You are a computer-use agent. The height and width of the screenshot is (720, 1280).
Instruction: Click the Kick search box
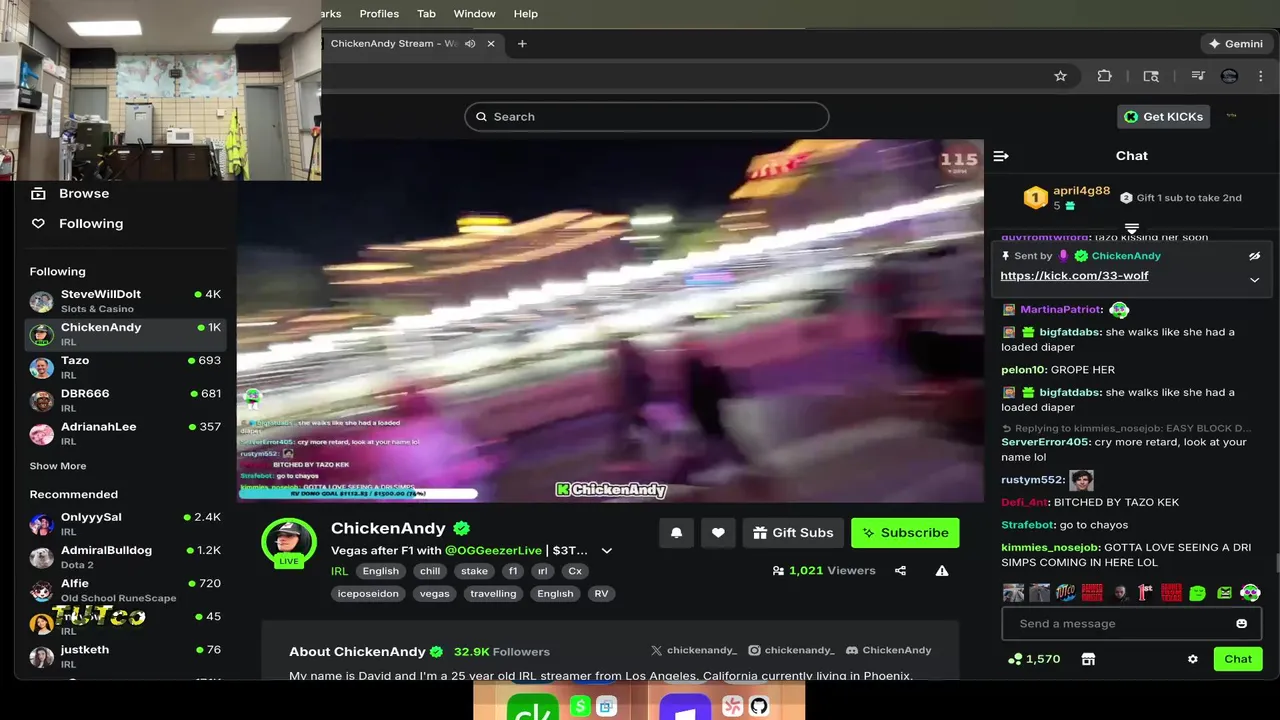pos(646,117)
